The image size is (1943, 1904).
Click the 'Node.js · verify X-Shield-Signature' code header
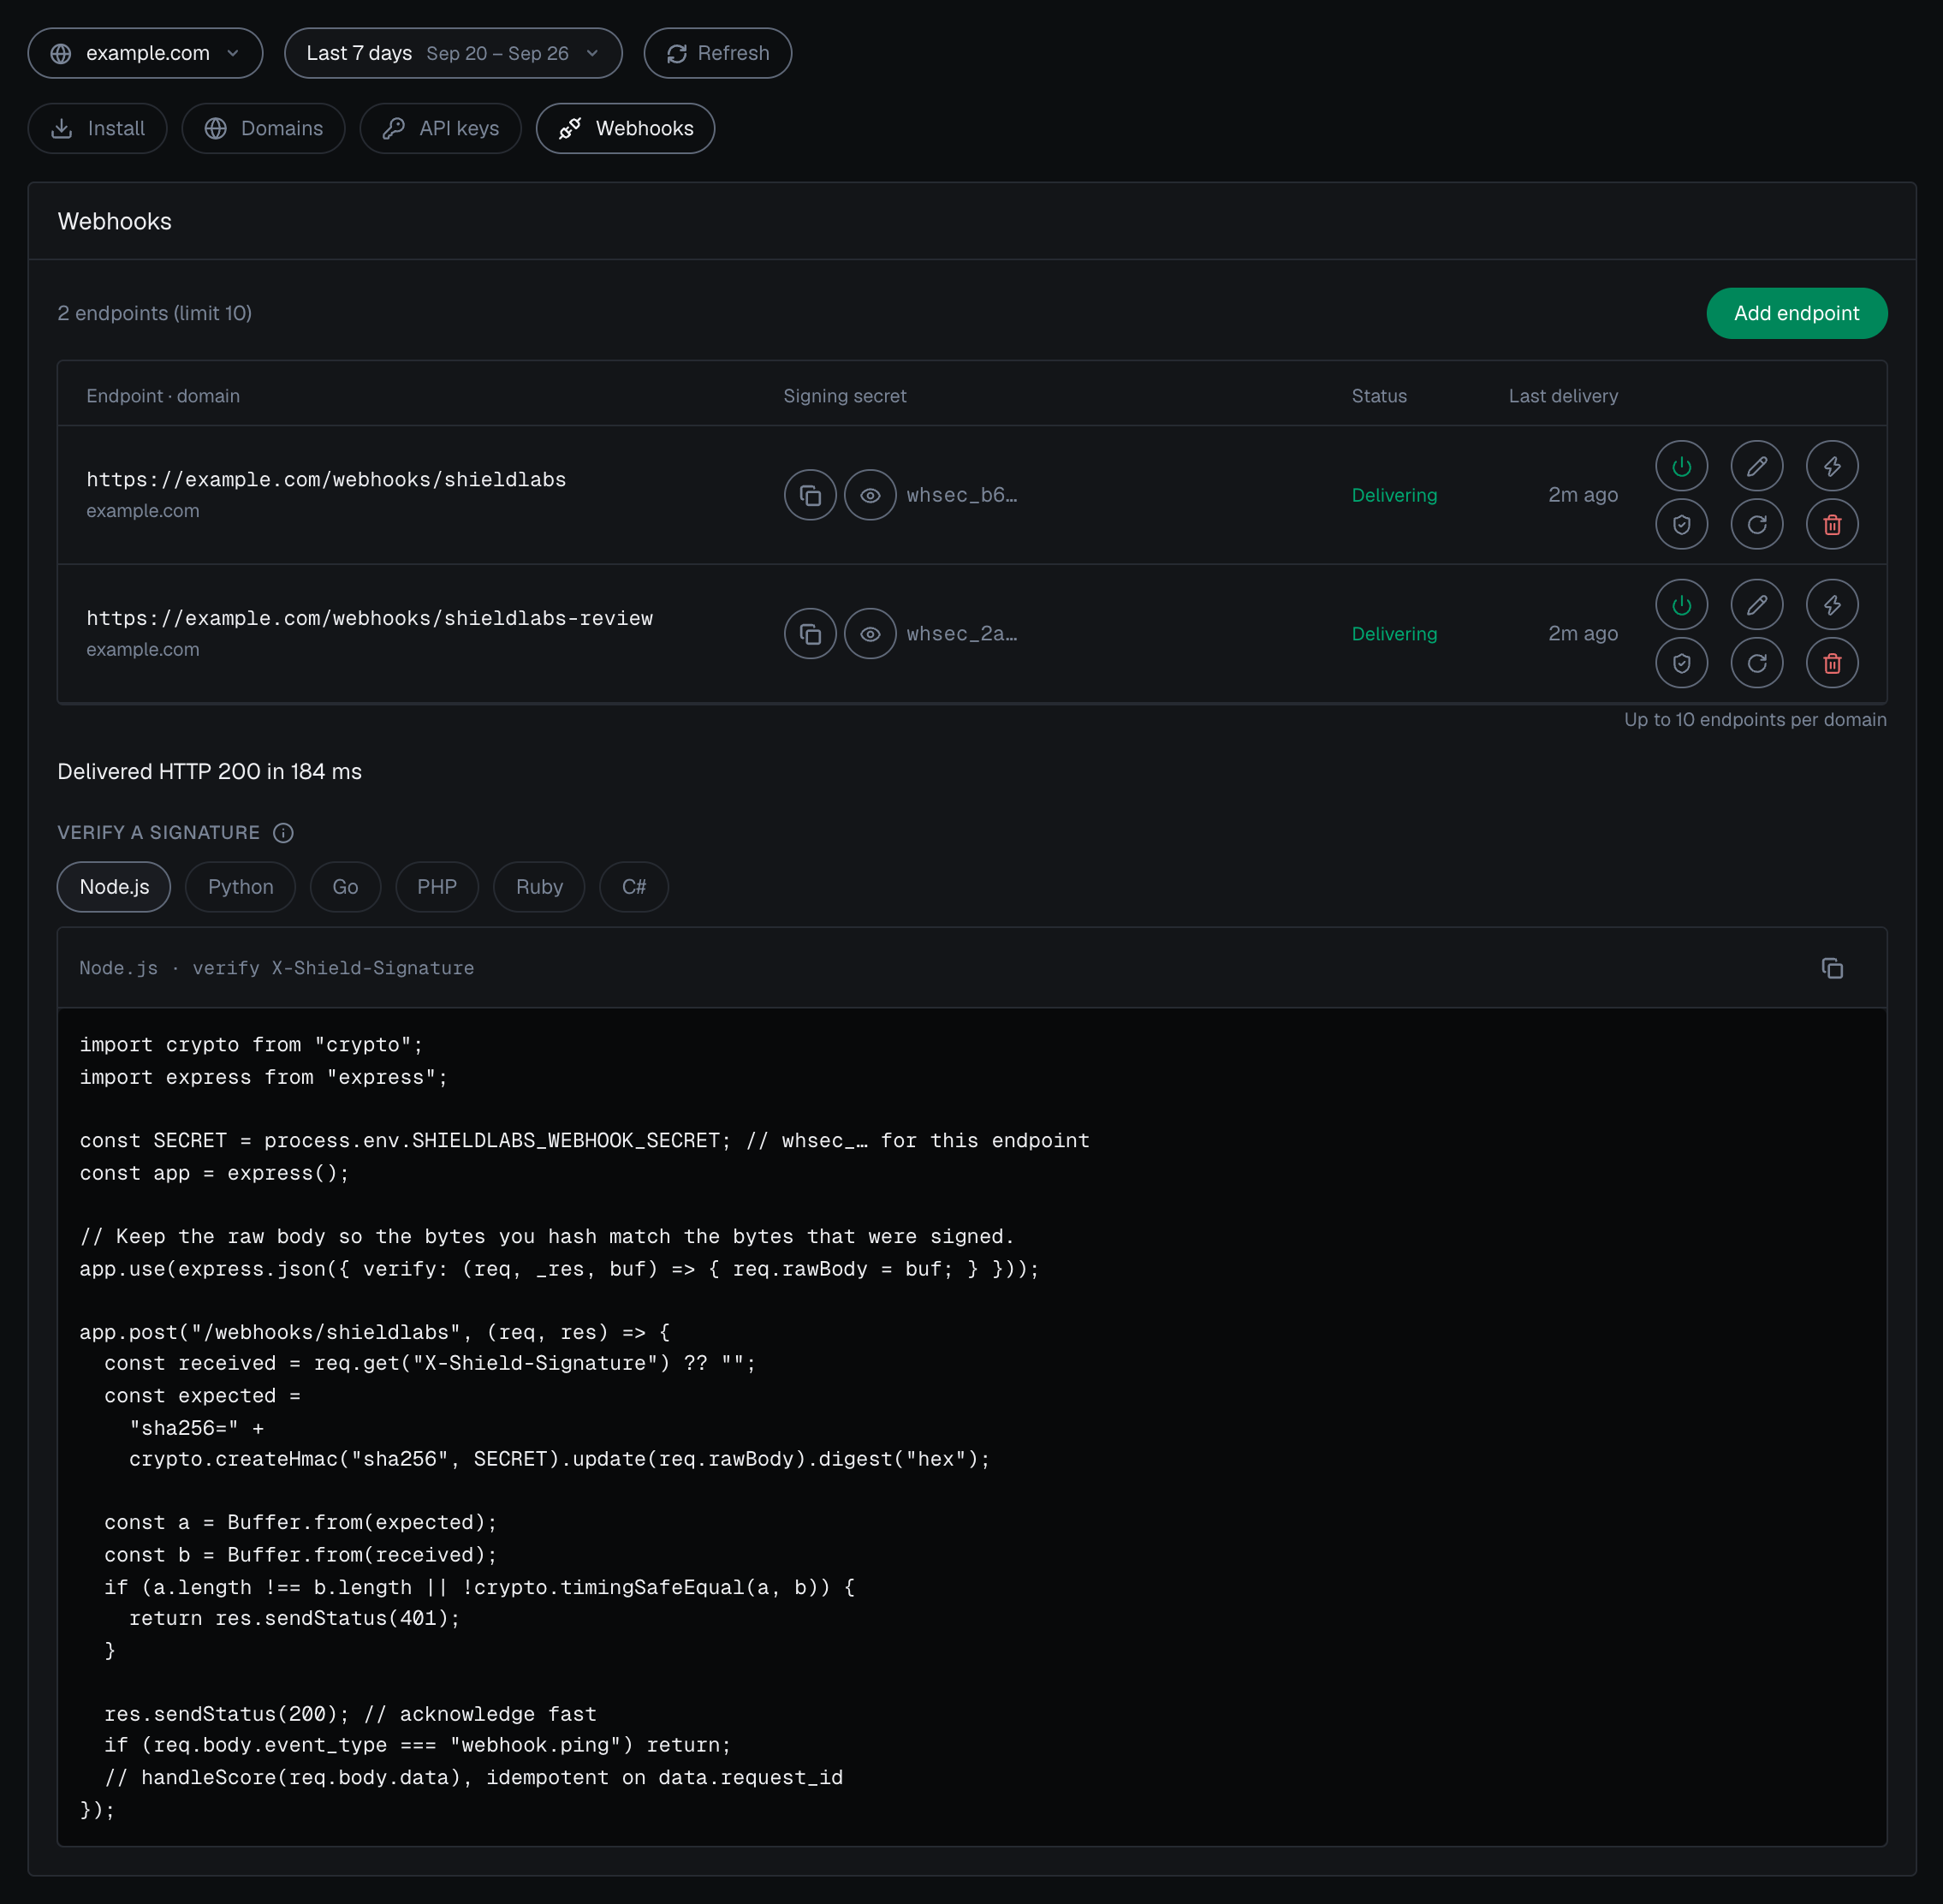click(x=277, y=968)
